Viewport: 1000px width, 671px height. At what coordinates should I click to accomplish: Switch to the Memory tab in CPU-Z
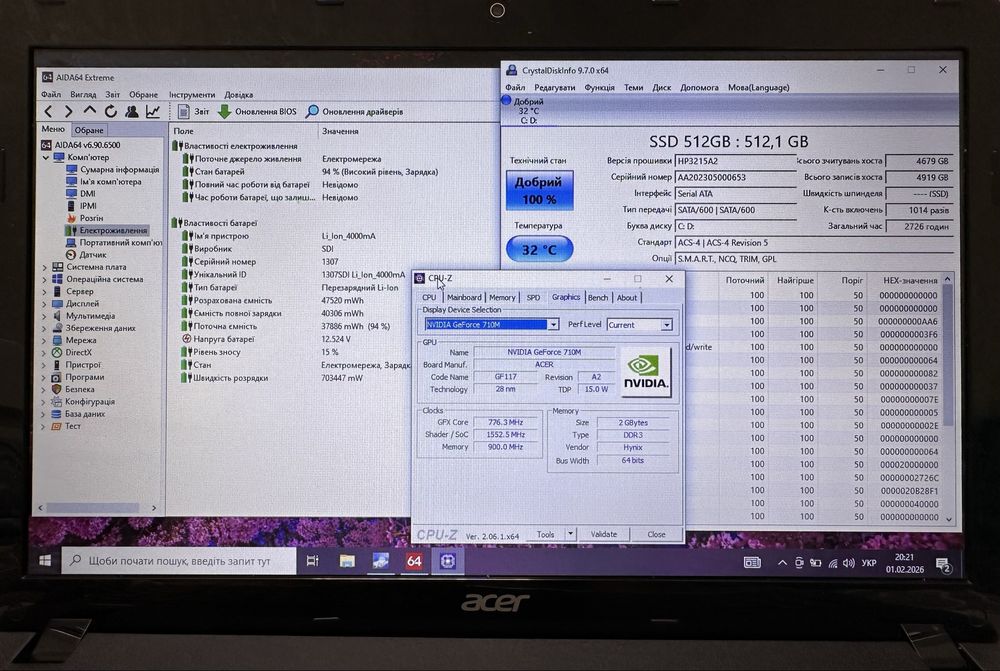502,298
